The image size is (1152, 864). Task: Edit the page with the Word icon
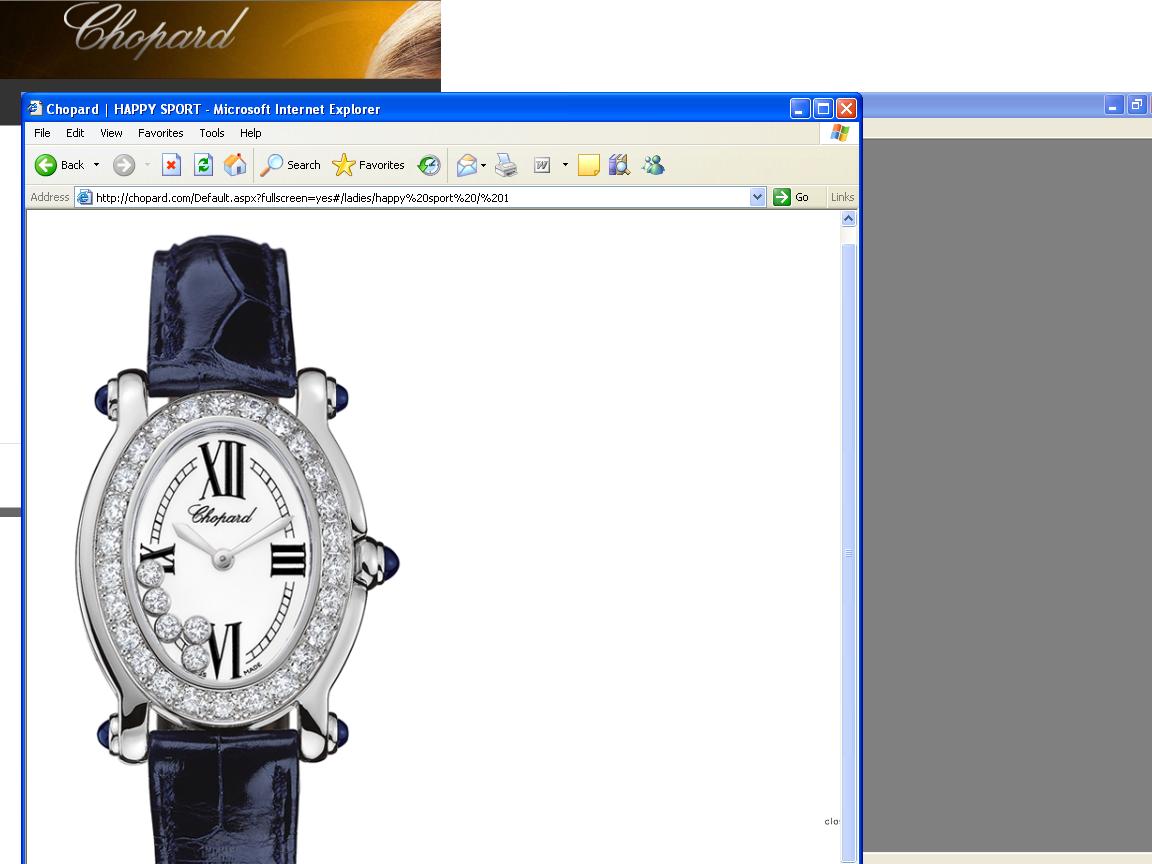click(x=542, y=165)
